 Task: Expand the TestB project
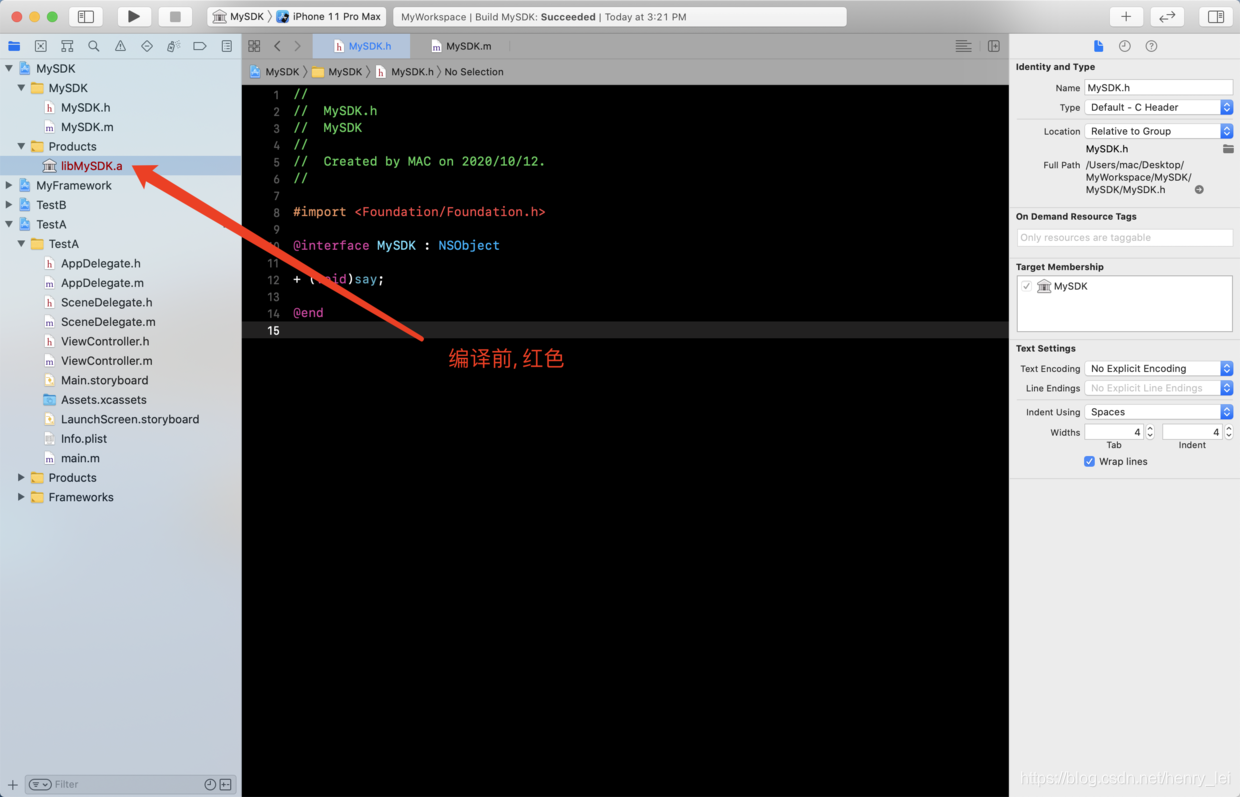click(x=9, y=205)
